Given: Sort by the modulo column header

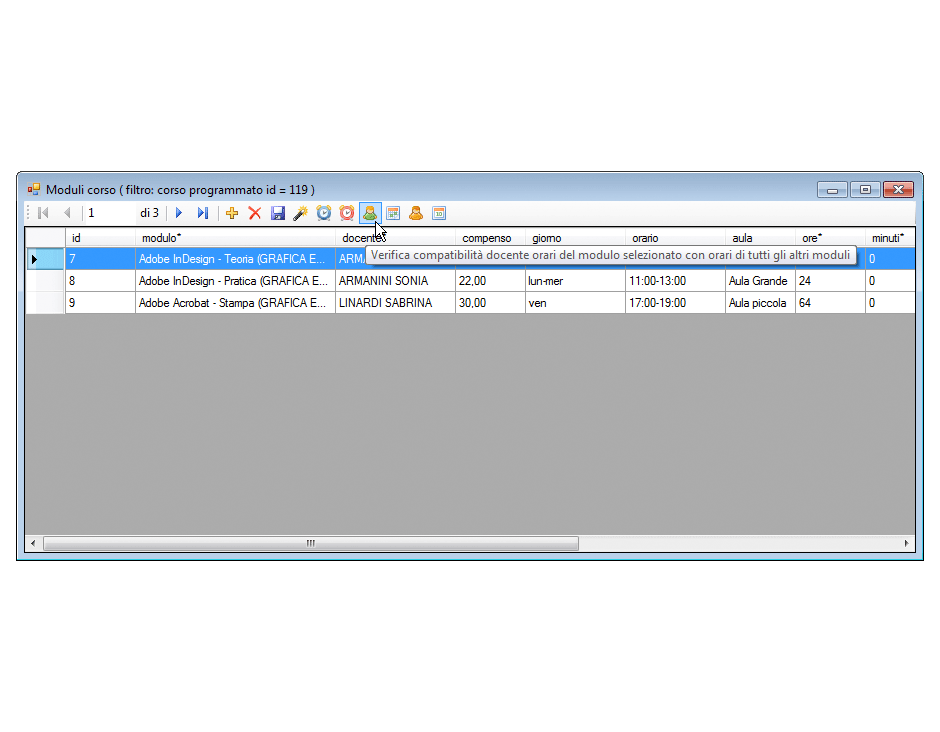Looking at the screenshot, I should tap(235, 238).
